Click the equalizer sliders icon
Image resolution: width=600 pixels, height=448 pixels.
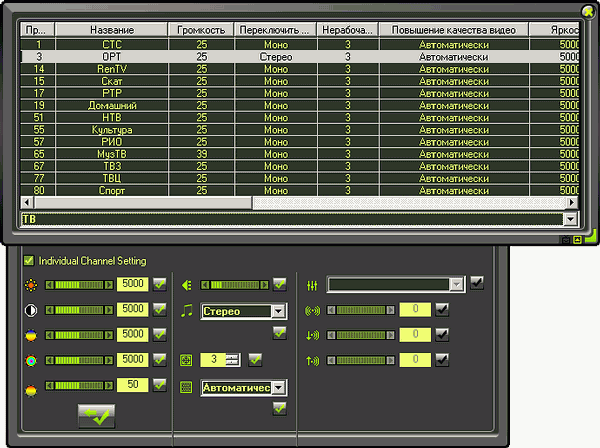pyautogui.click(x=312, y=285)
